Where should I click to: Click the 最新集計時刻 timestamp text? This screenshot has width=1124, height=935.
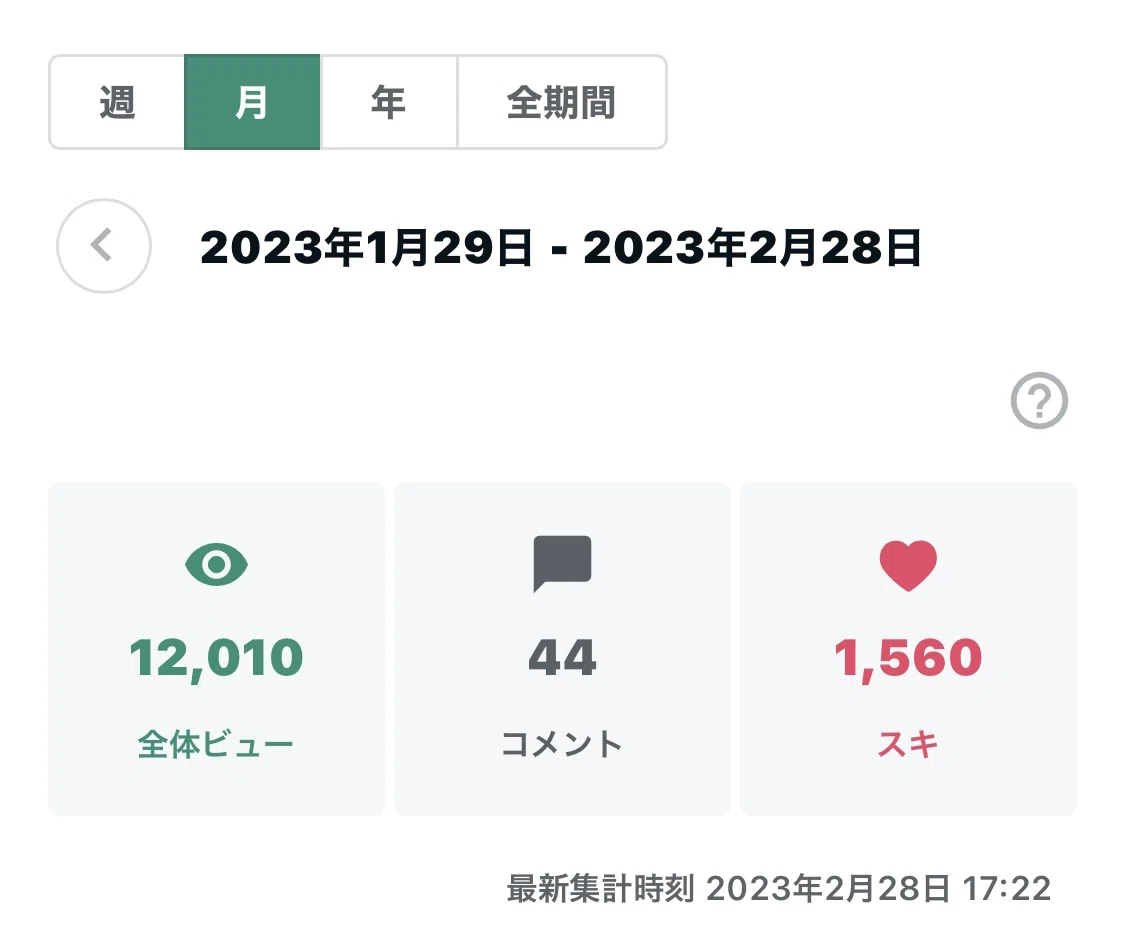click(779, 888)
